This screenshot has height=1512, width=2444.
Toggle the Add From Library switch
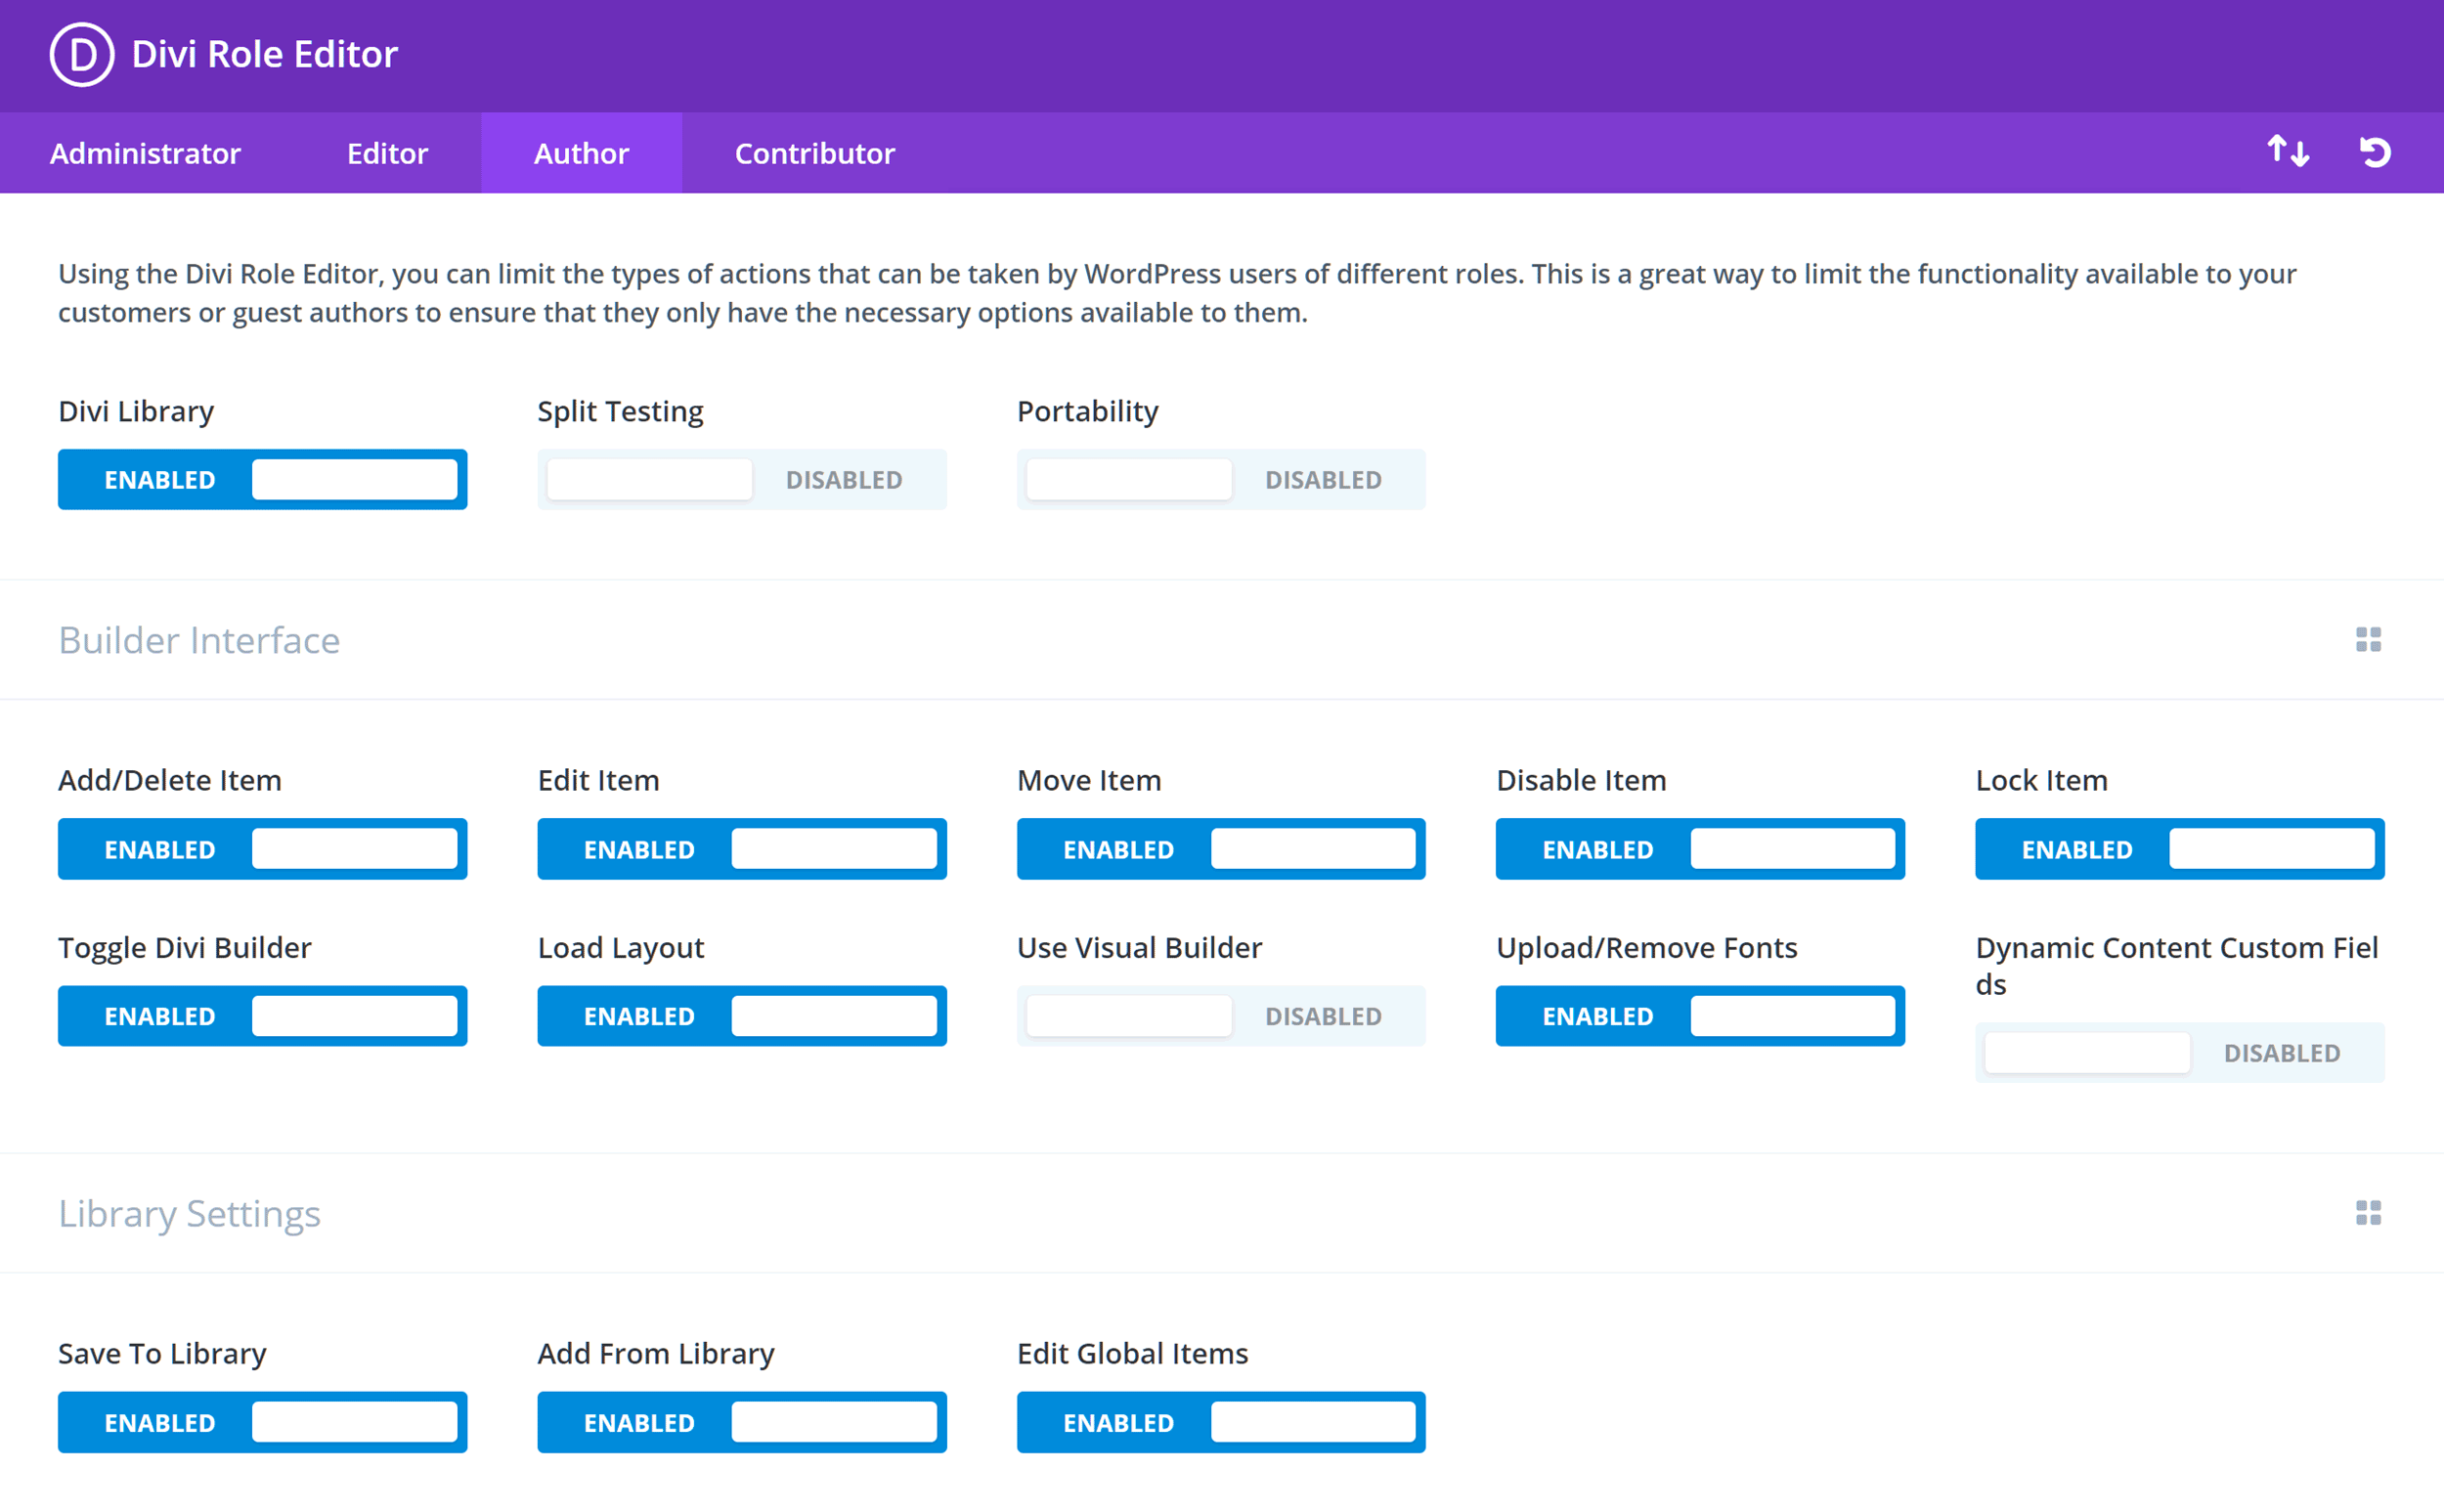tap(742, 1422)
